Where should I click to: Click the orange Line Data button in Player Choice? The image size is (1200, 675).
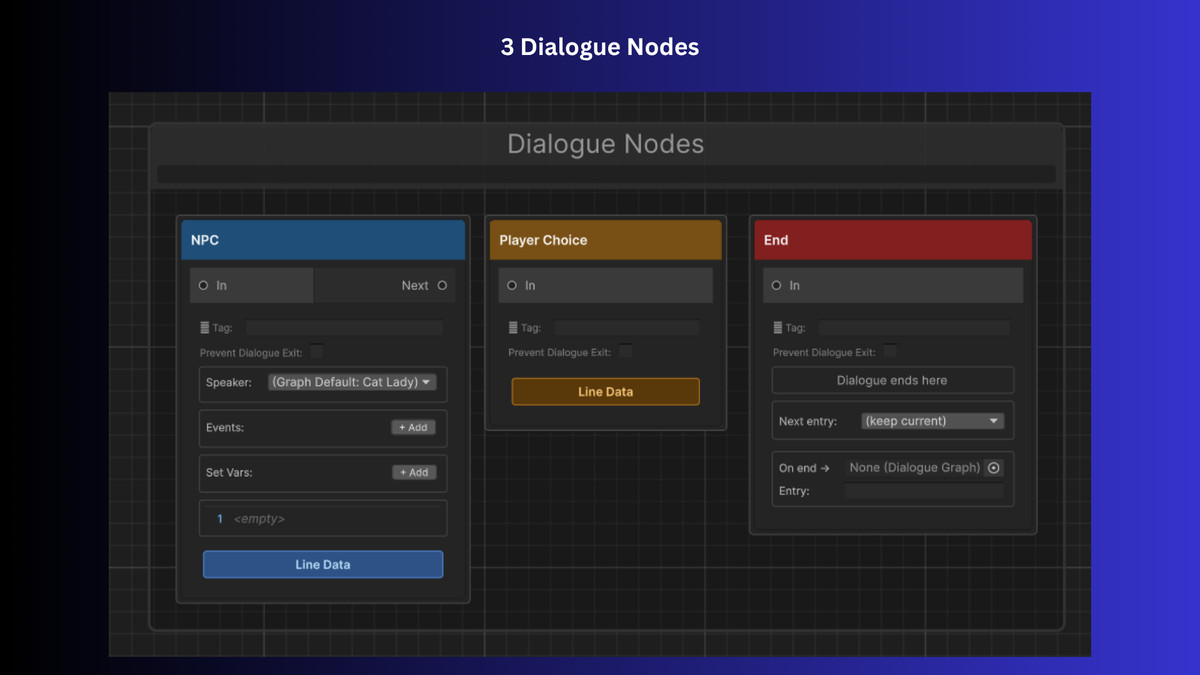[605, 392]
